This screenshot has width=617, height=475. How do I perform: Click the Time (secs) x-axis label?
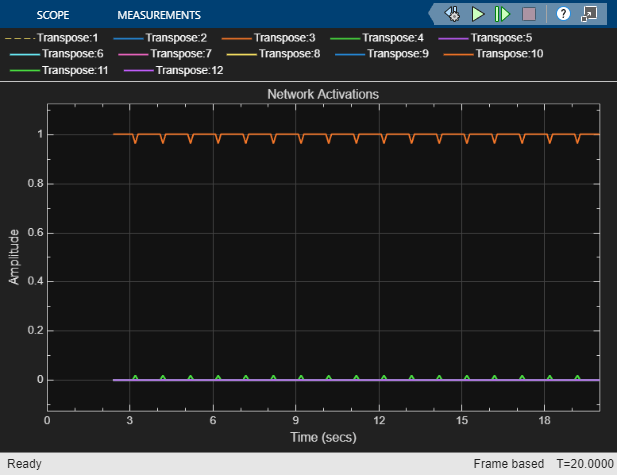322,436
